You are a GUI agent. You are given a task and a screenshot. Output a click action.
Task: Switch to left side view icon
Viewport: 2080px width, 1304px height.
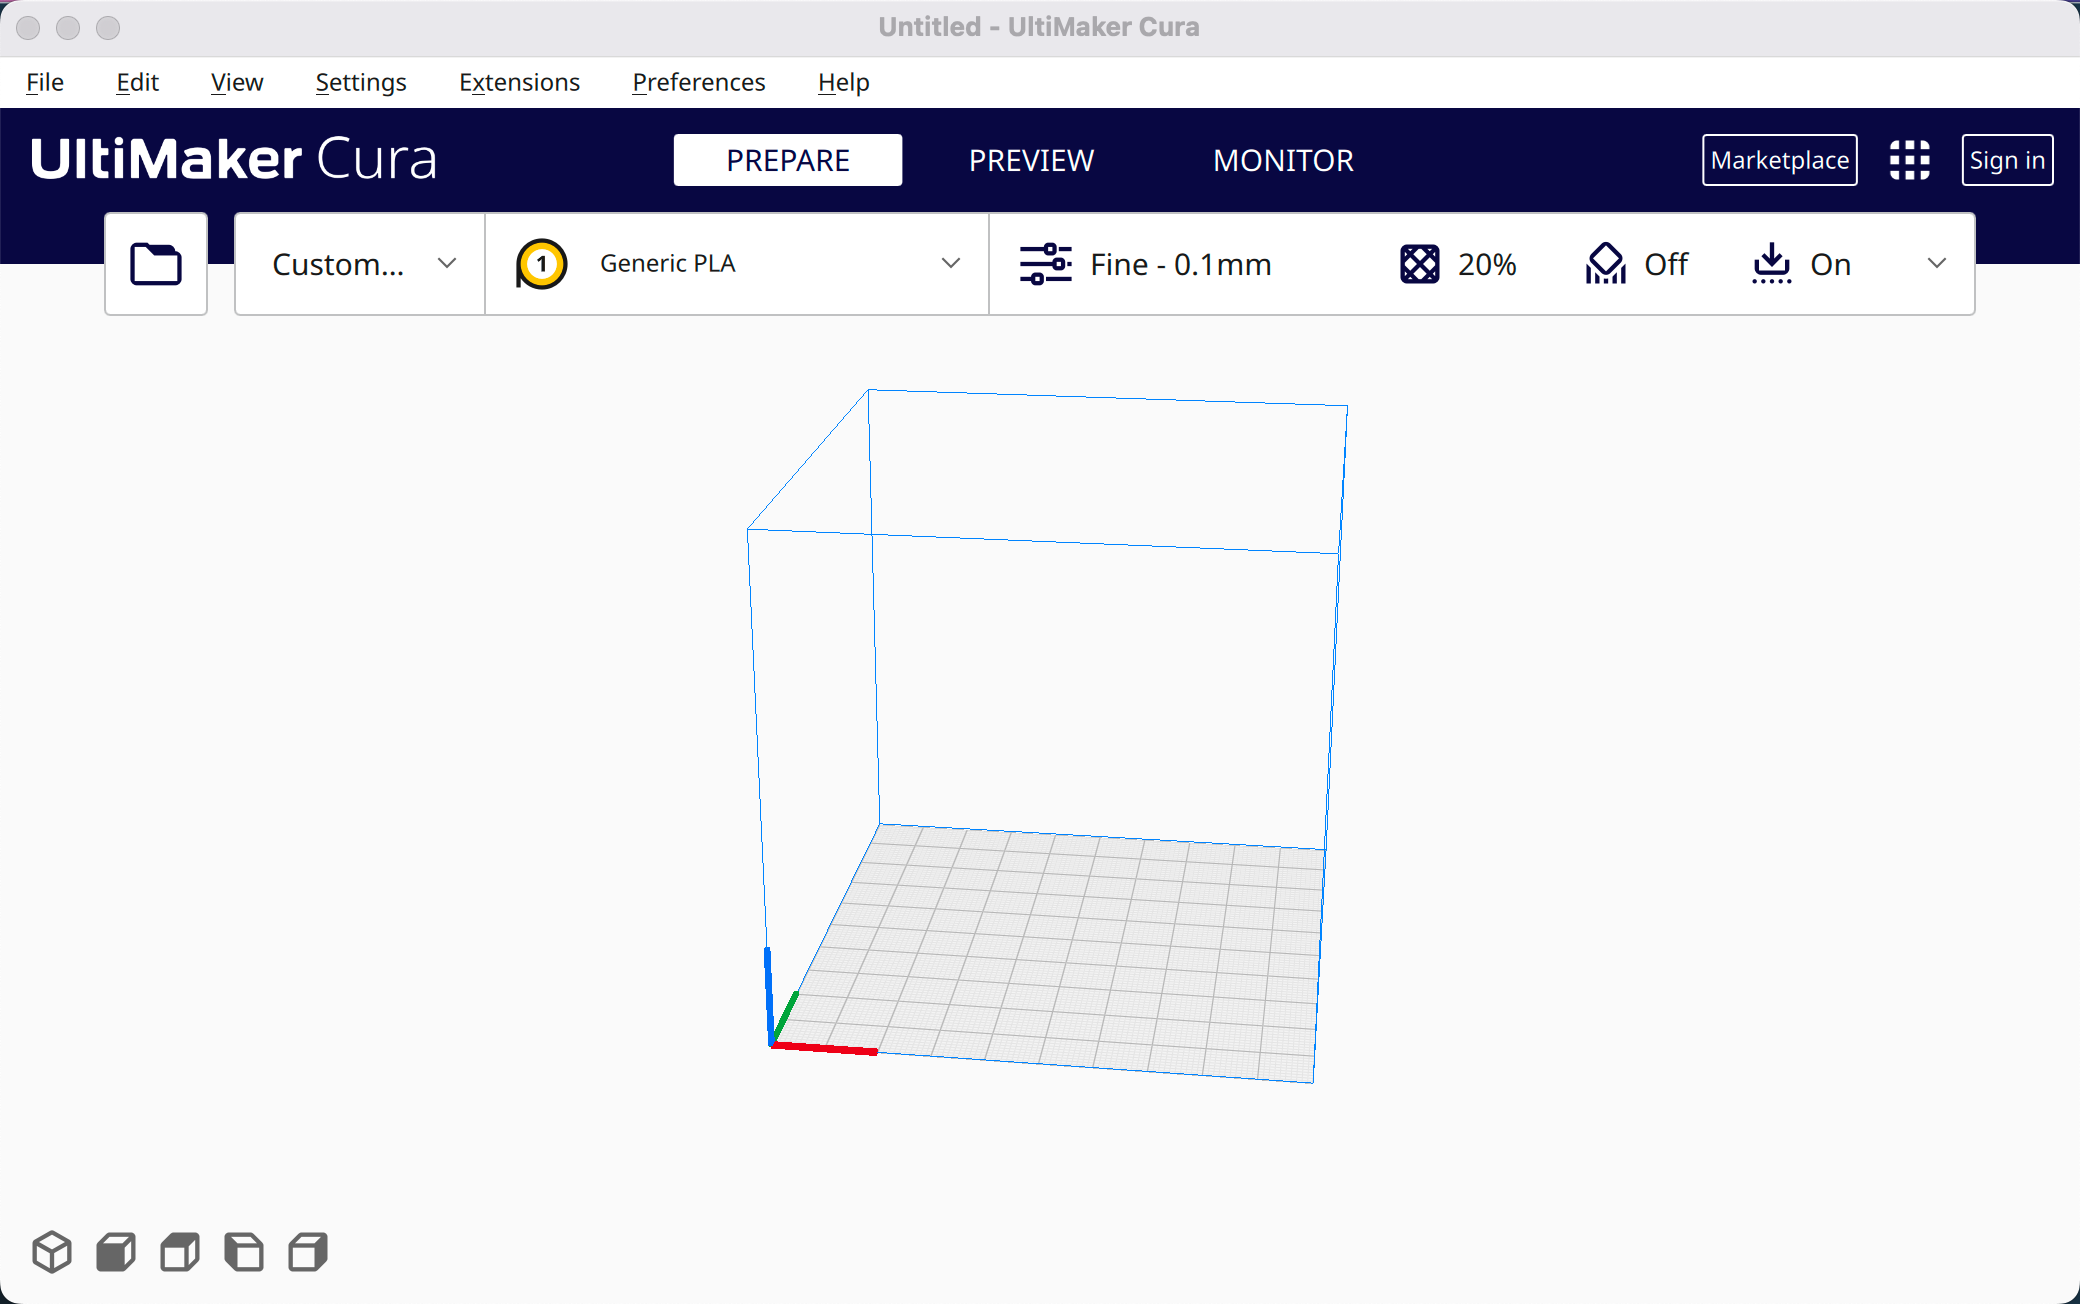pyautogui.click(x=244, y=1252)
